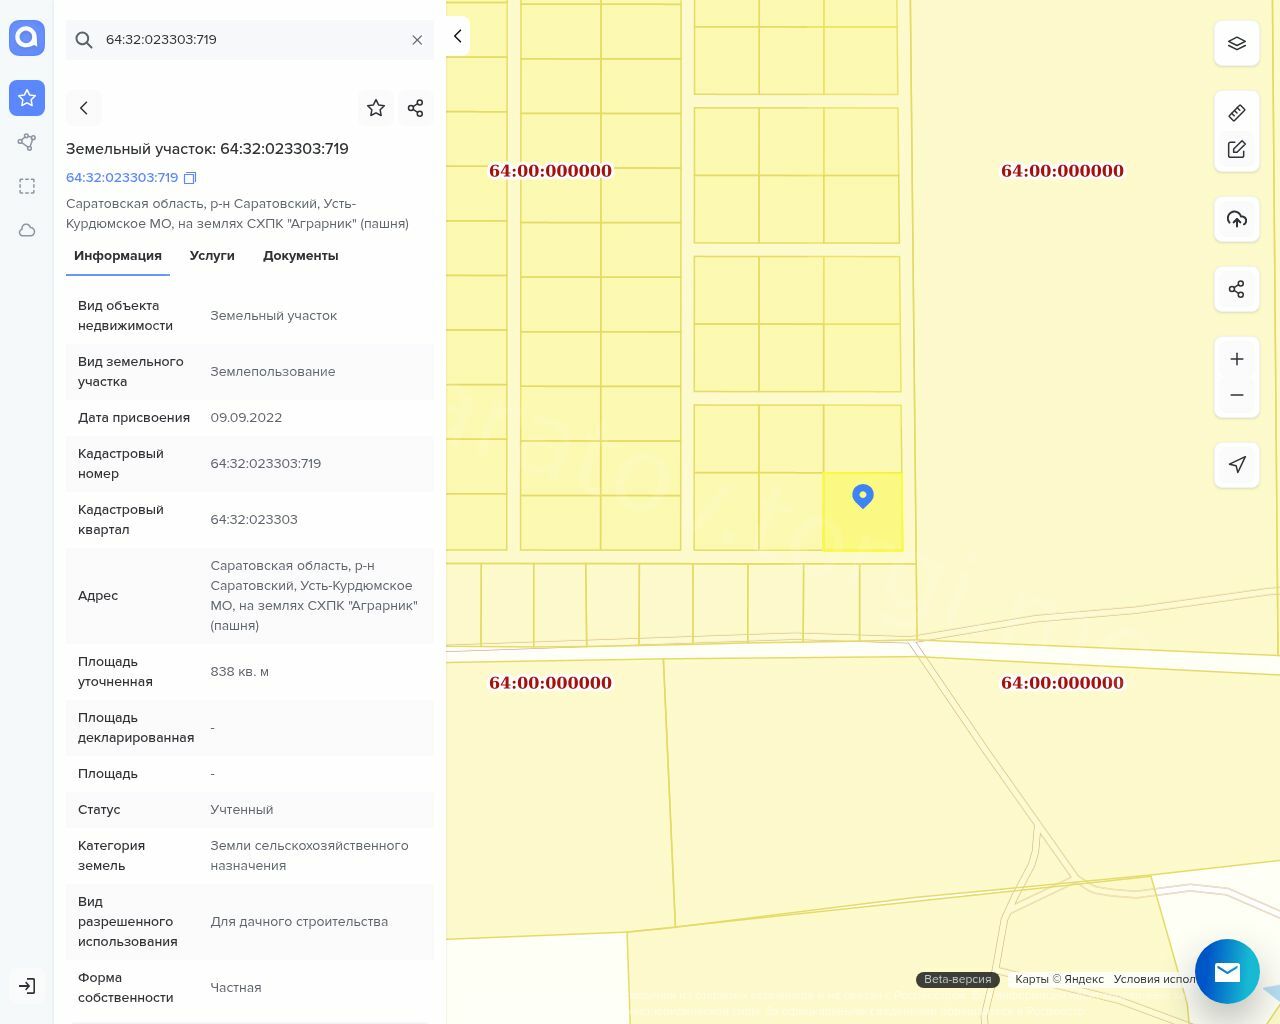The image size is (1280, 1024).
Task: Open the map layers panel
Action: [x=1236, y=44]
